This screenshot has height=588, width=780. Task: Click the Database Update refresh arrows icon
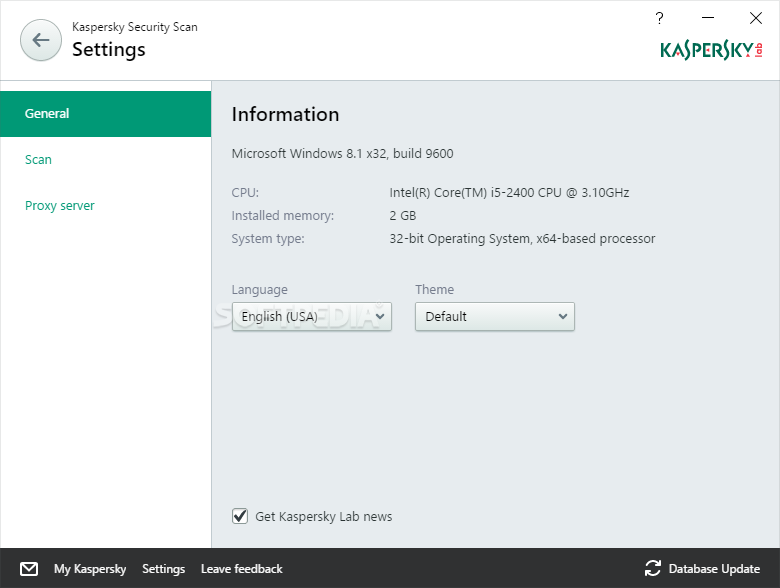pos(653,569)
